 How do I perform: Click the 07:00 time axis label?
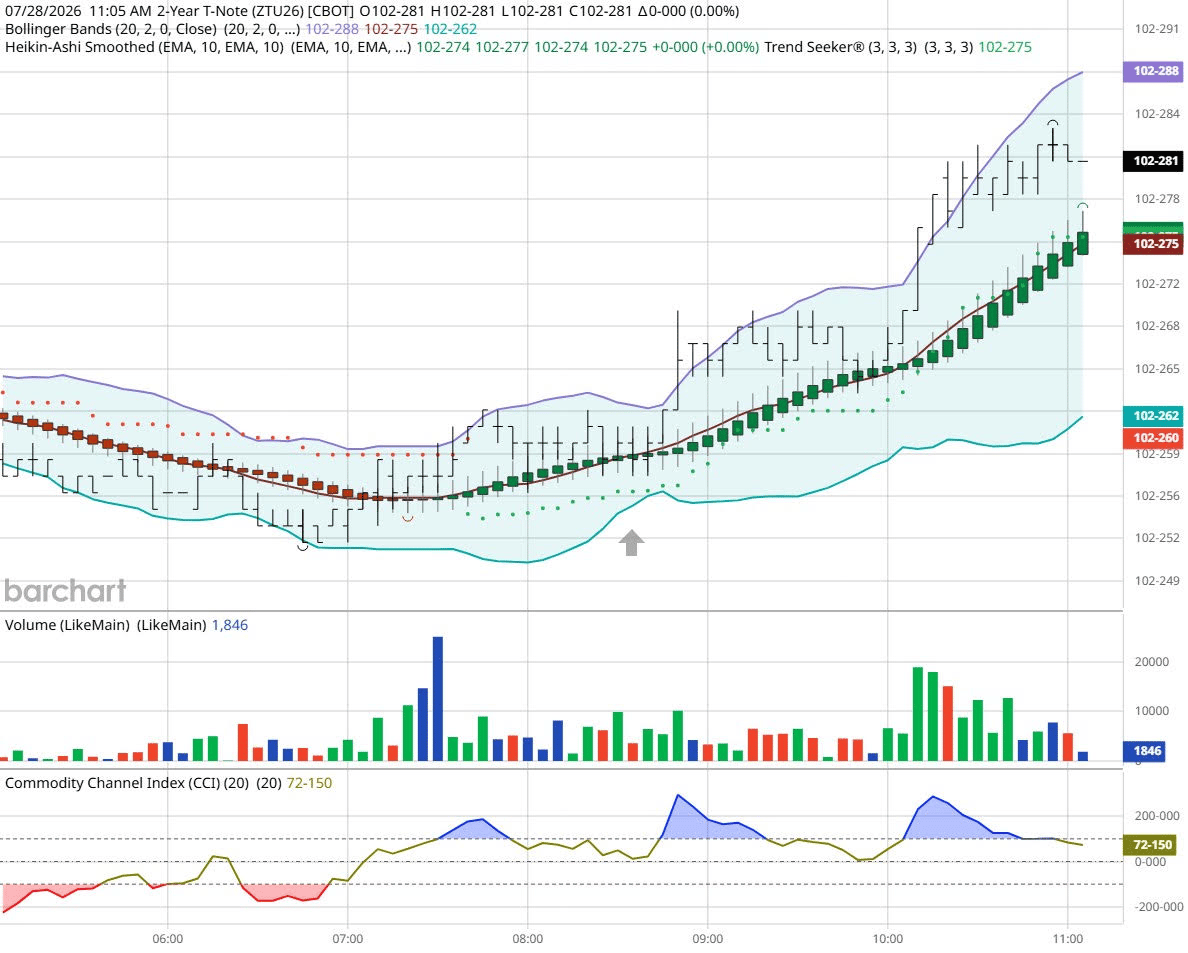pyautogui.click(x=348, y=939)
